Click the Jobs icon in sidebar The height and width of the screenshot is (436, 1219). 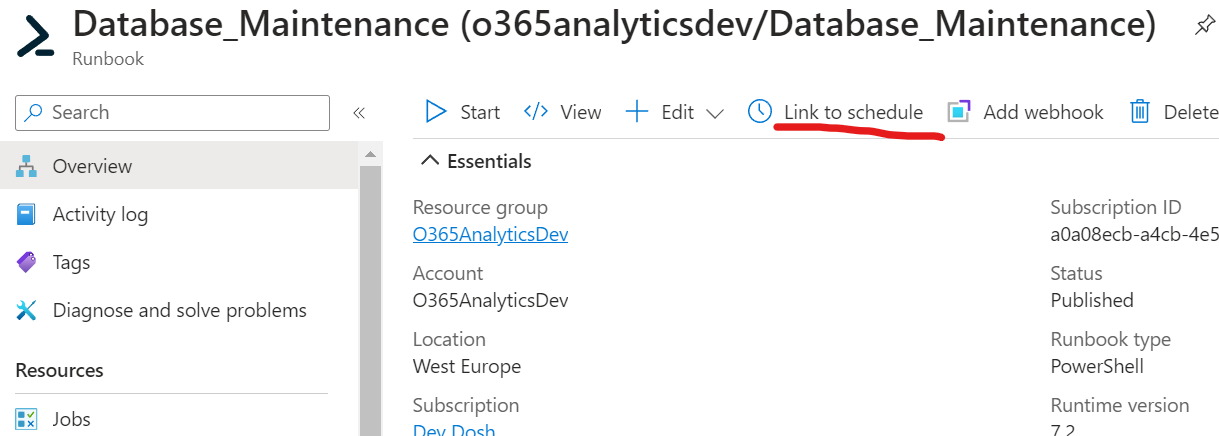[27, 419]
